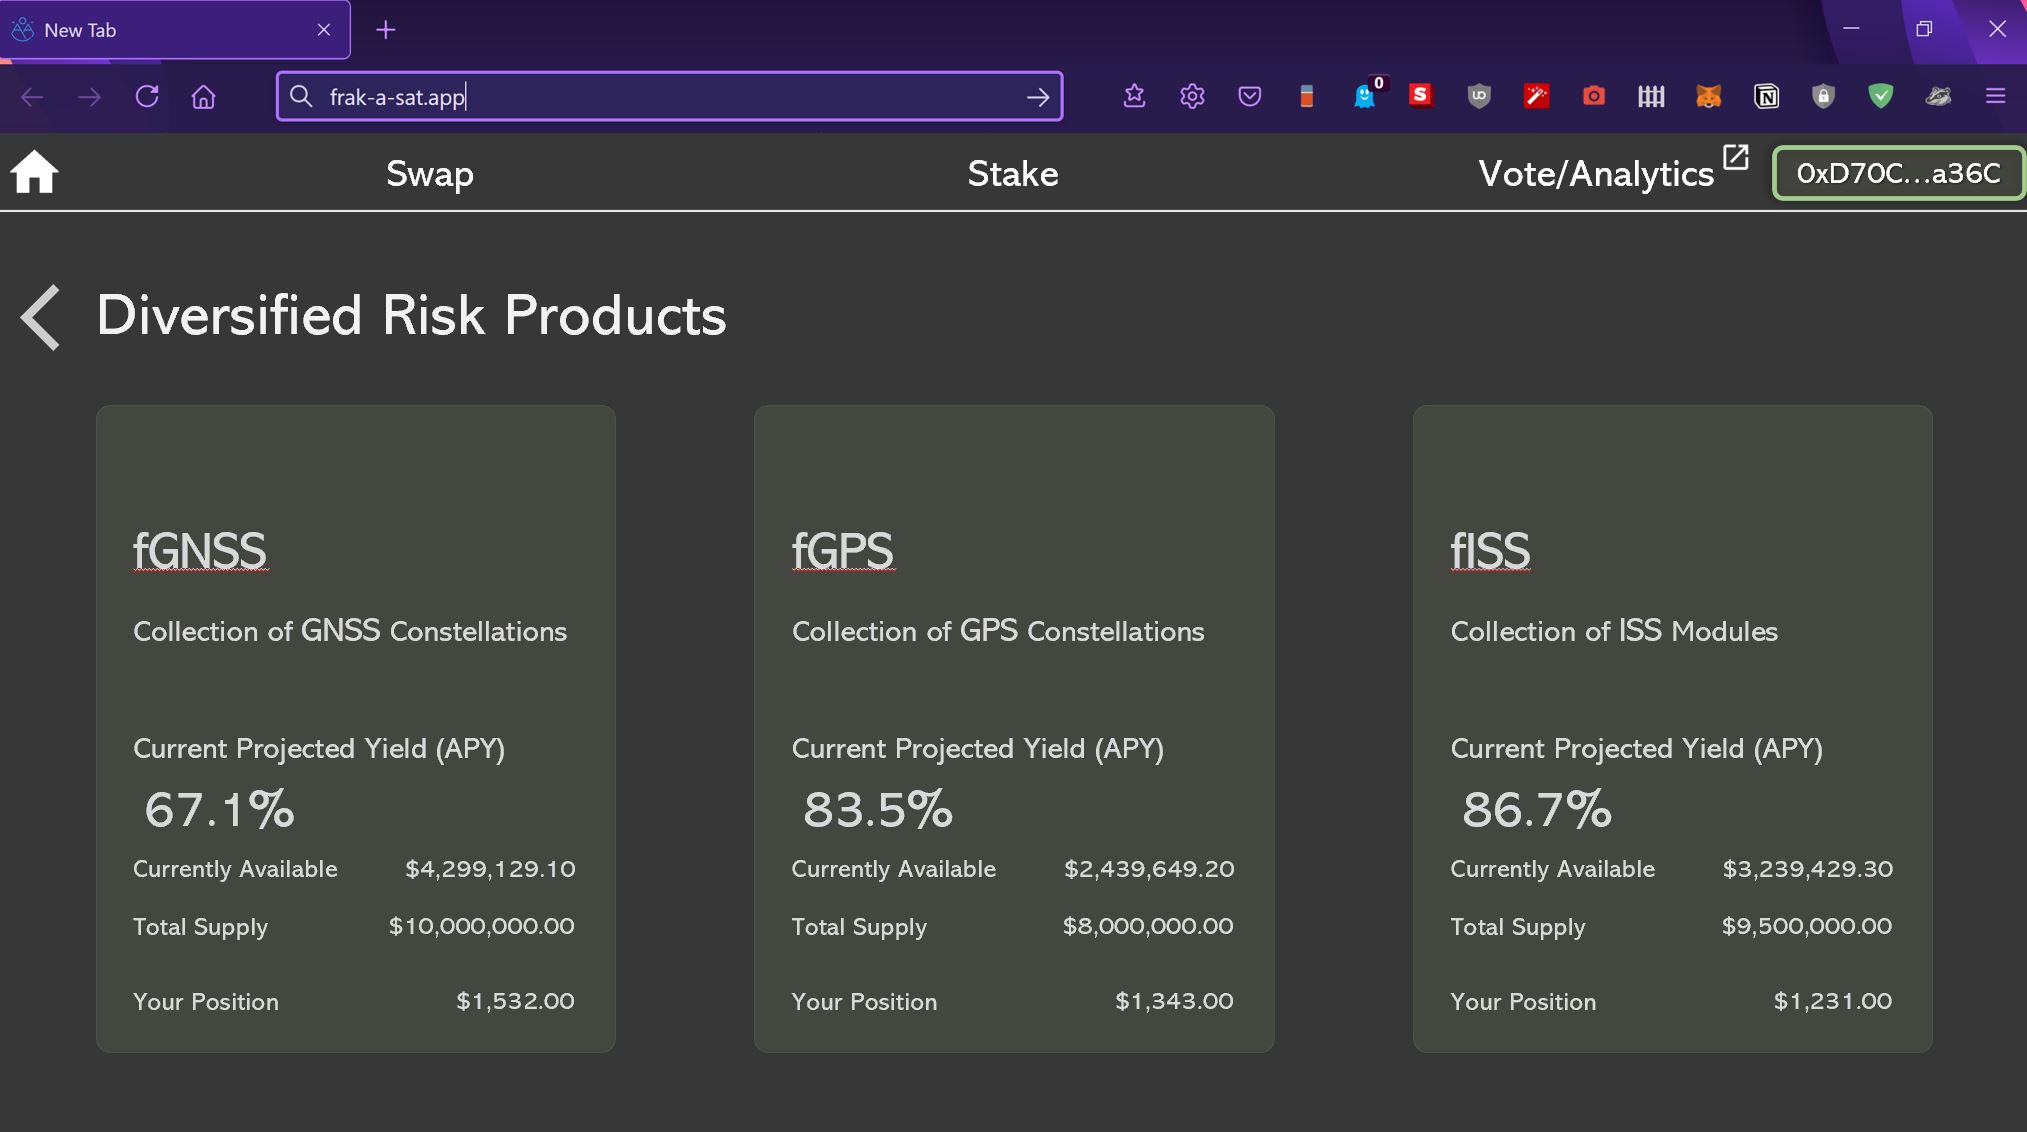2027x1132 pixels.
Task: Go back in browser history
Action: click(32, 97)
